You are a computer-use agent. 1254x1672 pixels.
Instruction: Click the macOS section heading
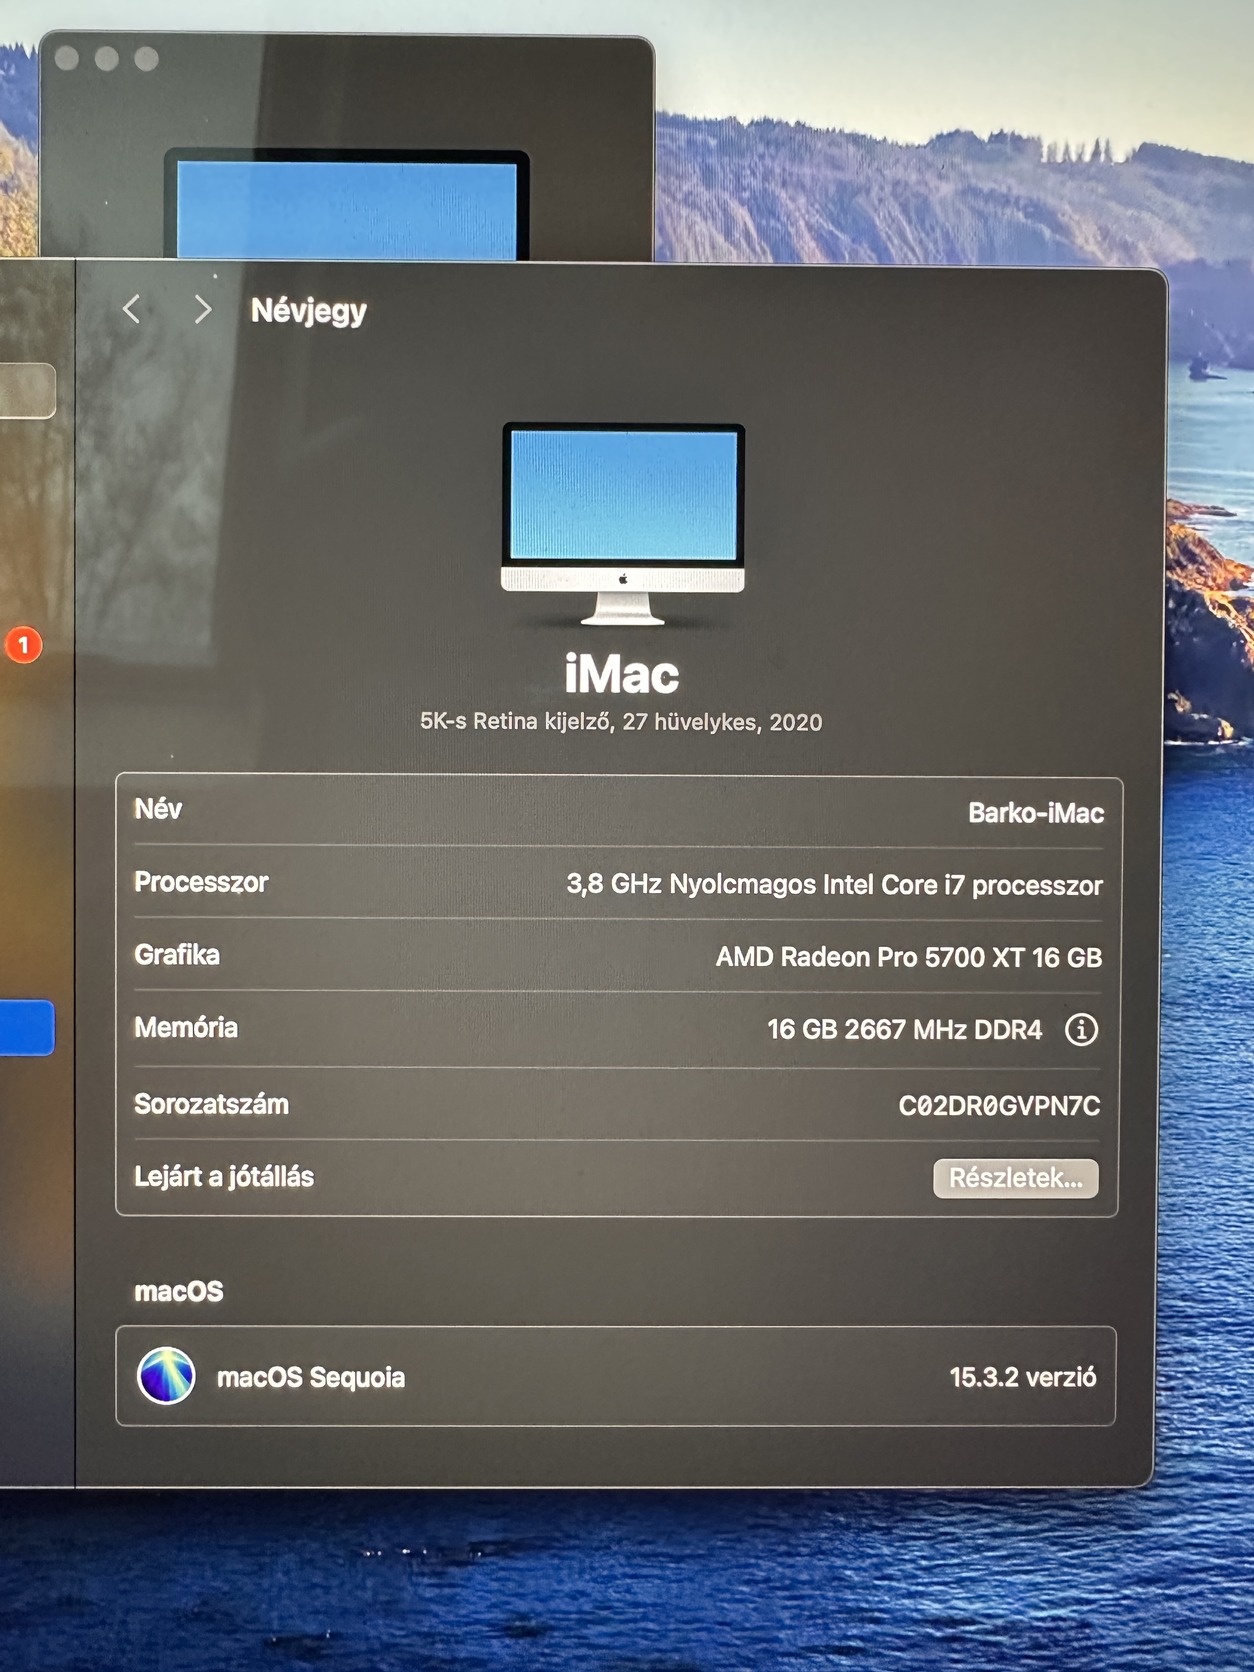(x=179, y=1291)
